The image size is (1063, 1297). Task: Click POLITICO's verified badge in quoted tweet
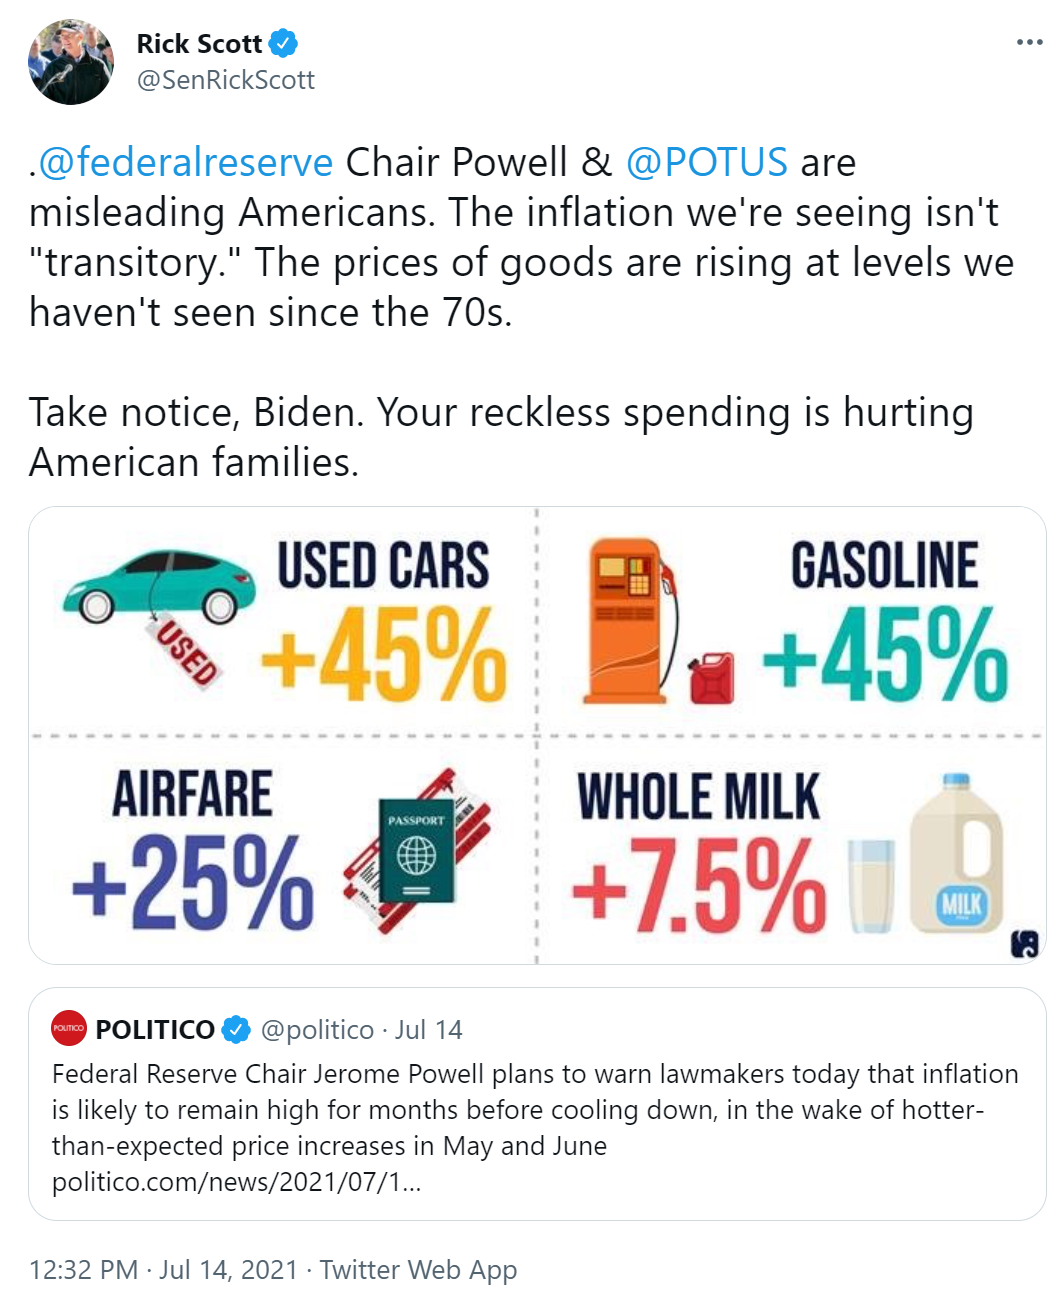point(236,1029)
